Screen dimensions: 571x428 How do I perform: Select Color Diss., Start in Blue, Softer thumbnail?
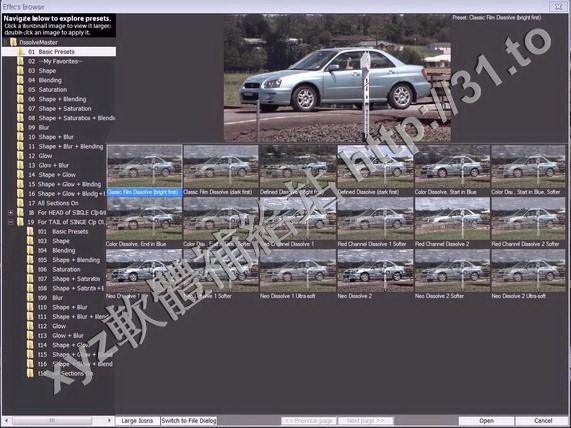(528, 166)
